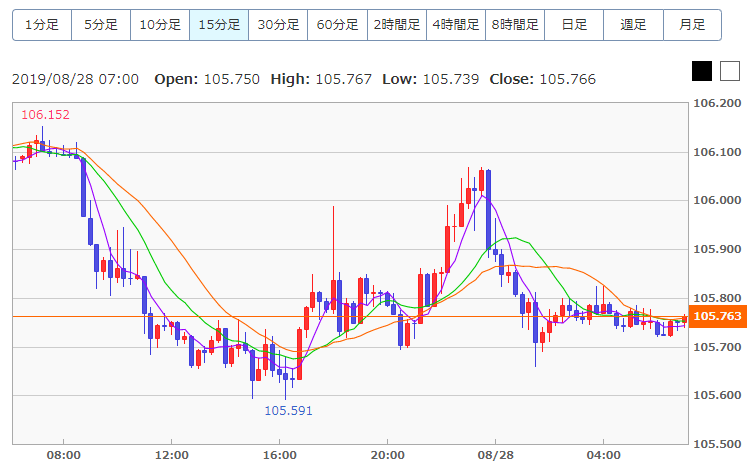The width and height of the screenshot is (755, 470).
Task: Click the 106.152 high price marker
Action: pos(46,115)
